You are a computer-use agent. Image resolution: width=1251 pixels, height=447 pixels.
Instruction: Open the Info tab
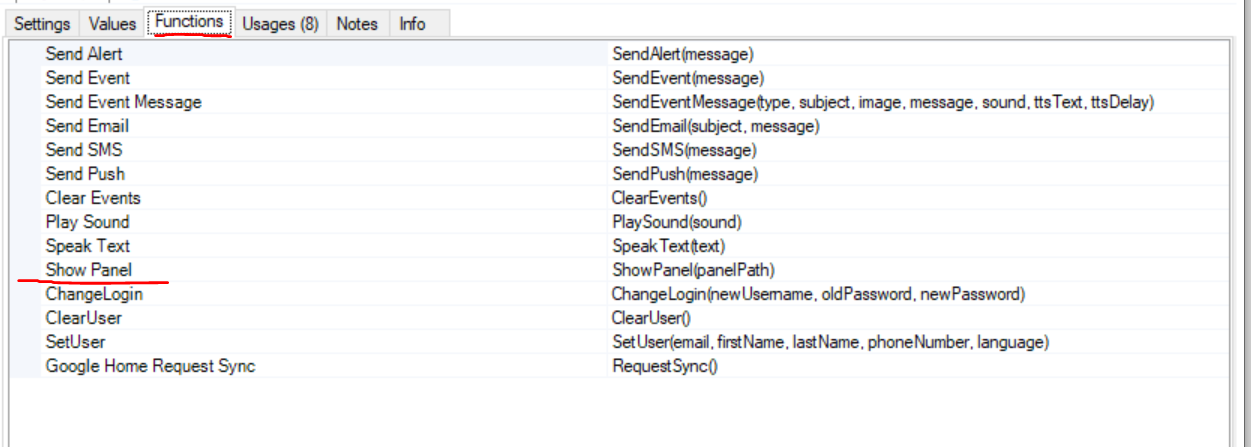(x=412, y=24)
